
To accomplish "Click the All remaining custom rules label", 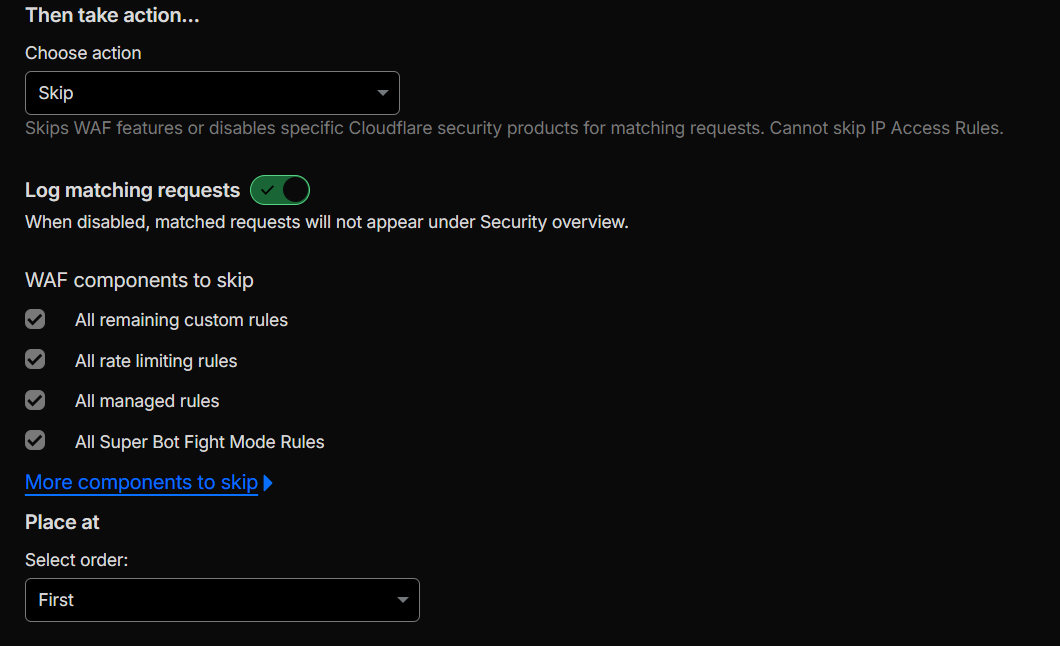I will coord(181,320).
